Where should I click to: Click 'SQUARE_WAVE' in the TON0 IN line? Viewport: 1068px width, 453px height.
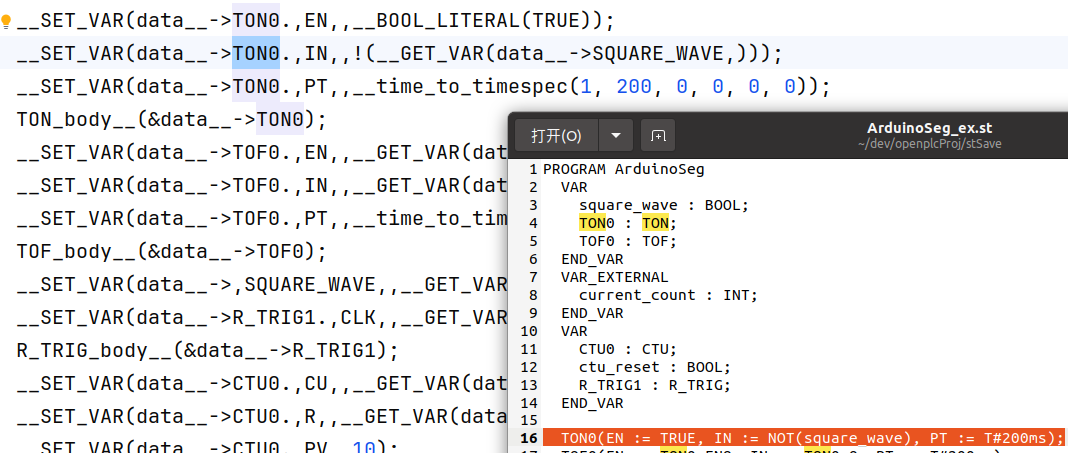tap(659, 54)
